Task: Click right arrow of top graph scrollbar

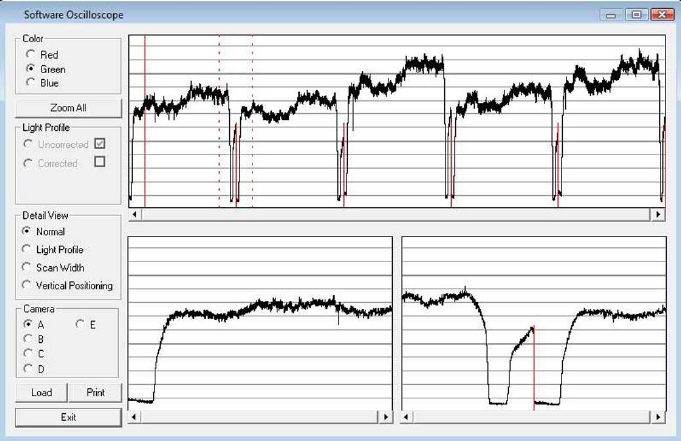Action: tap(658, 214)
